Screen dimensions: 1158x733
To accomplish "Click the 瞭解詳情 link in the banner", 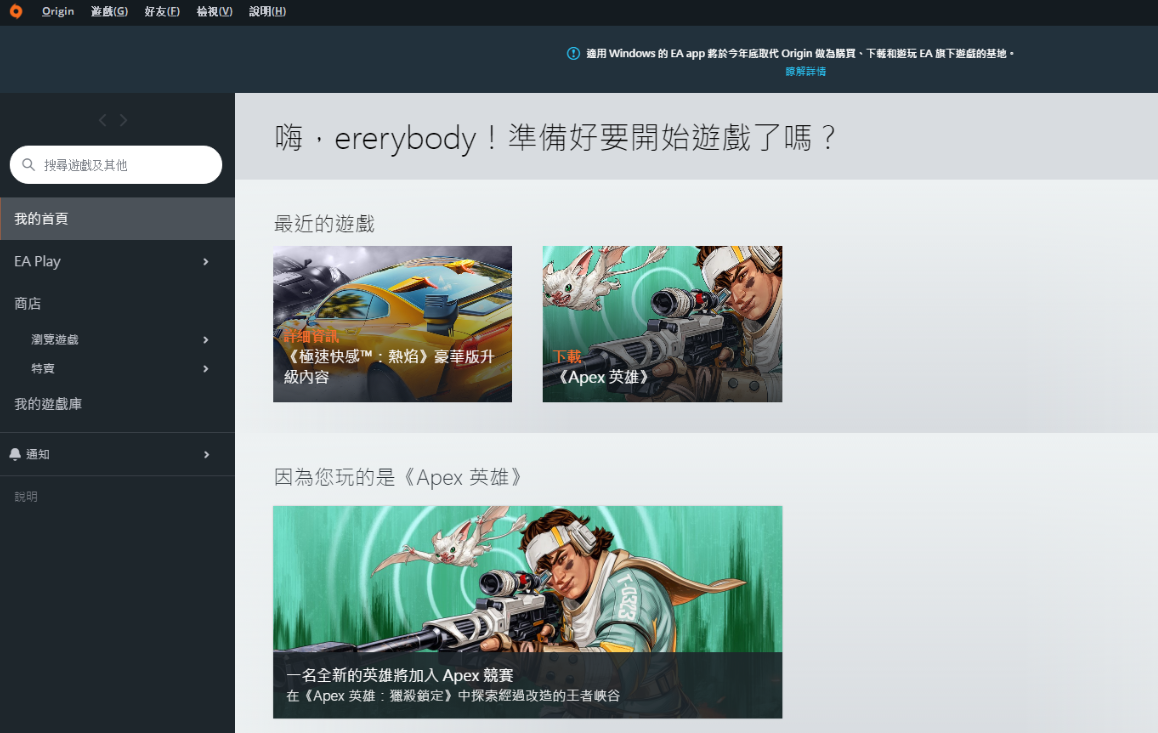I will [805, 71].
